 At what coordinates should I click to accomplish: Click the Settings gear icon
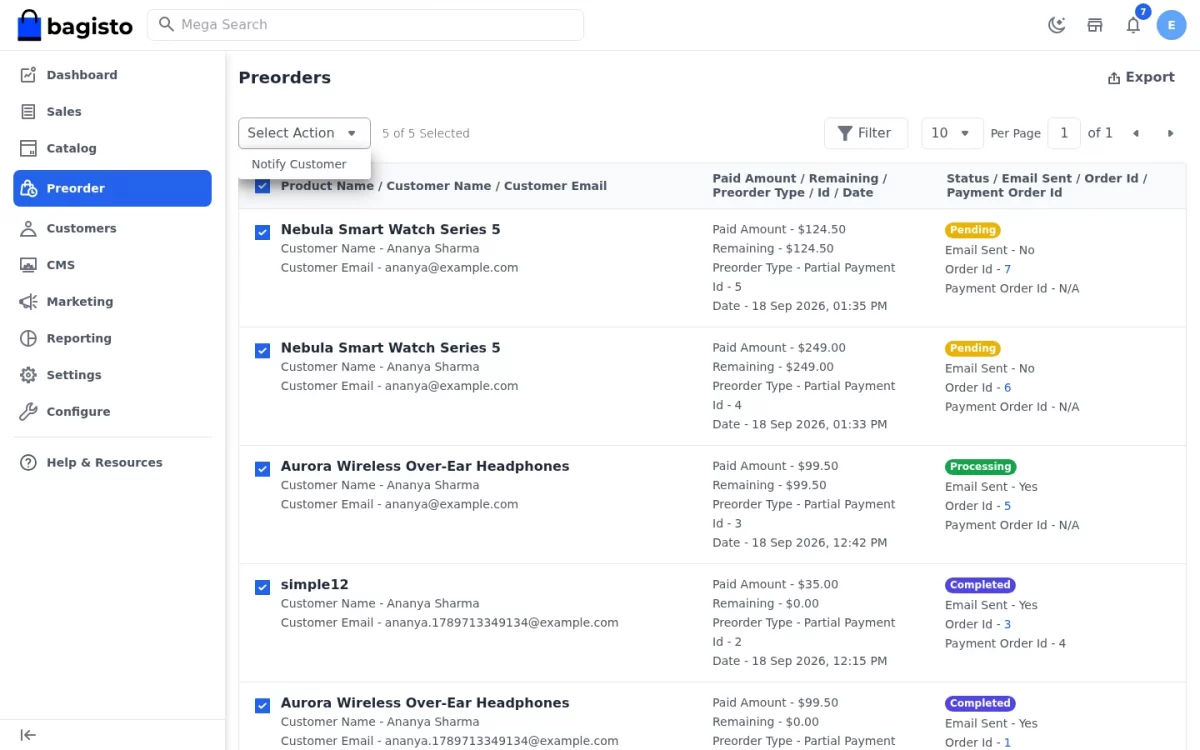[x=28, y=375]
